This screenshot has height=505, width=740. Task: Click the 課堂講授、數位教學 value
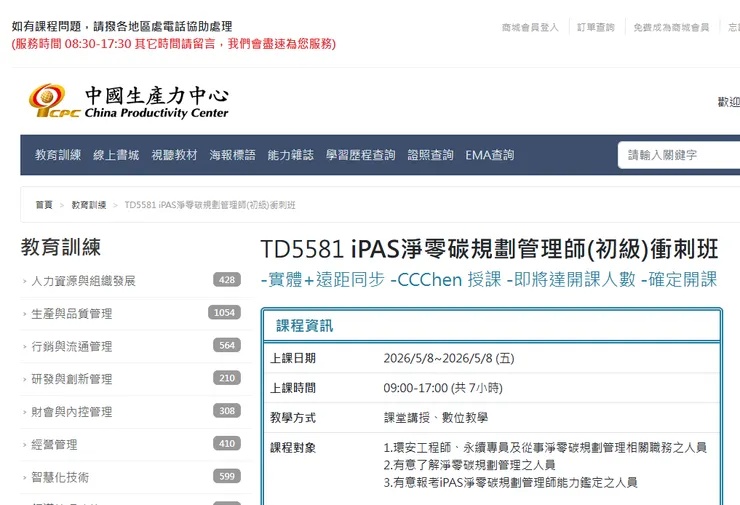point(436,418)
